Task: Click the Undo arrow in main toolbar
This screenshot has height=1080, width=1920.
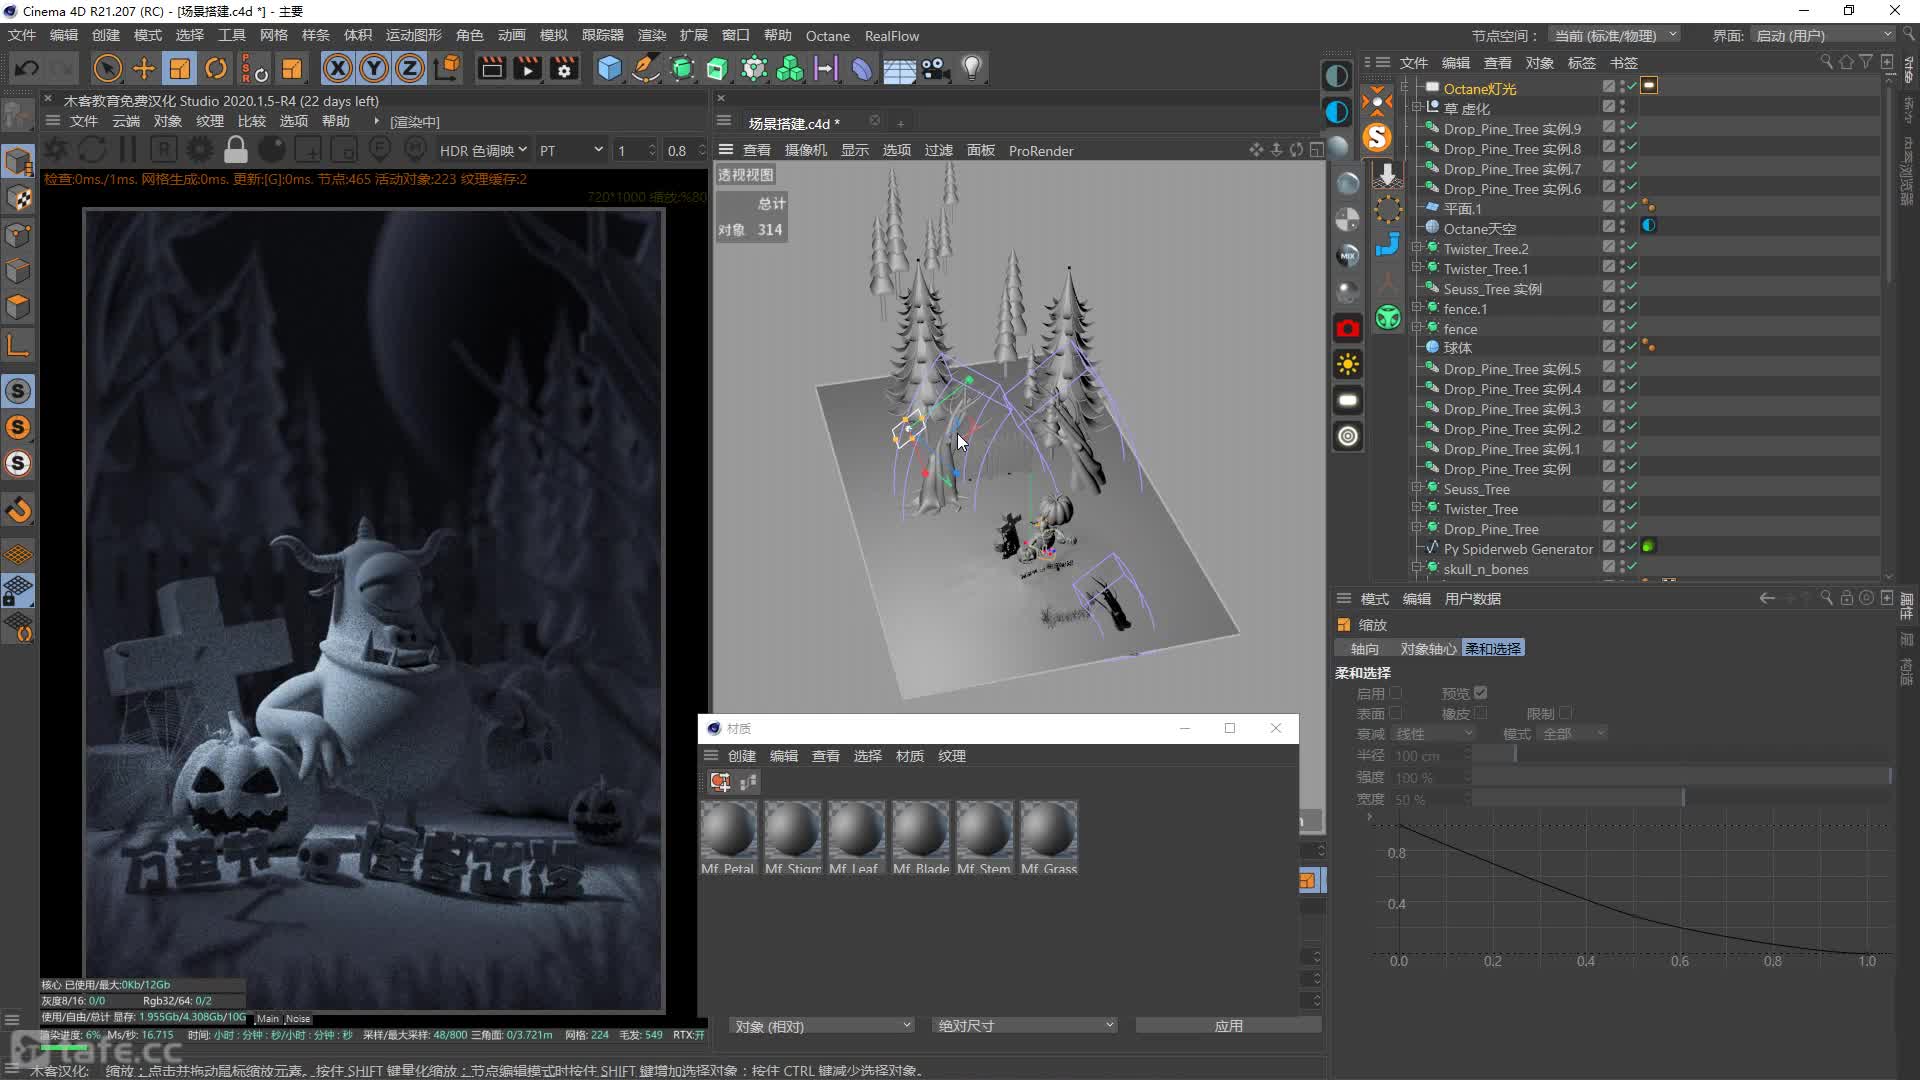Action: [x=27, y=68]
